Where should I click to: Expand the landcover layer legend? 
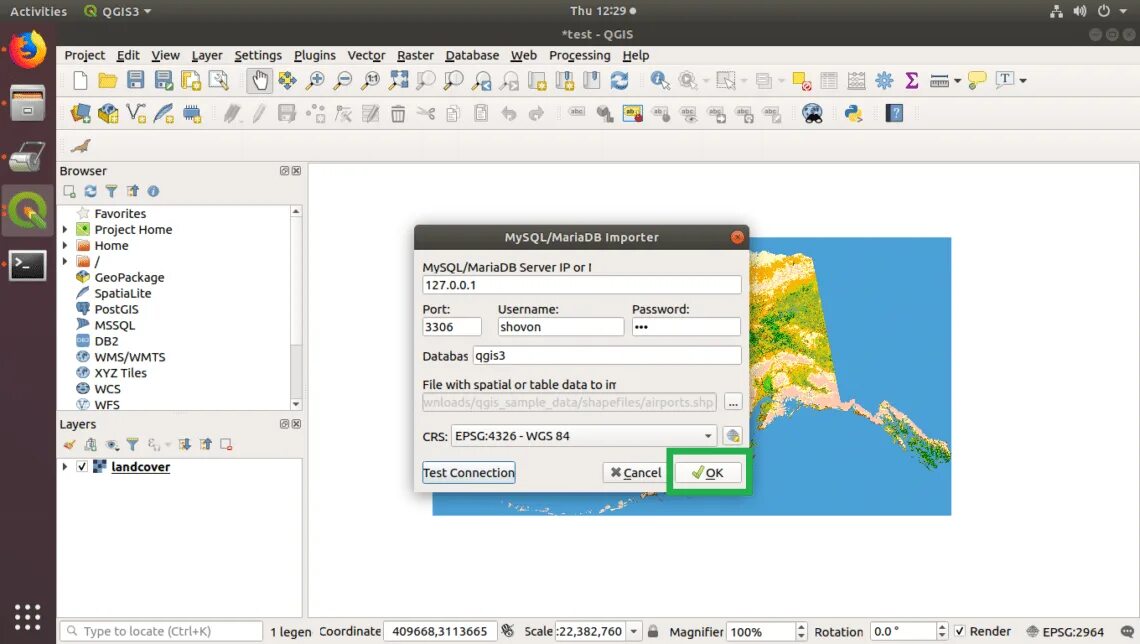(65, 467)
